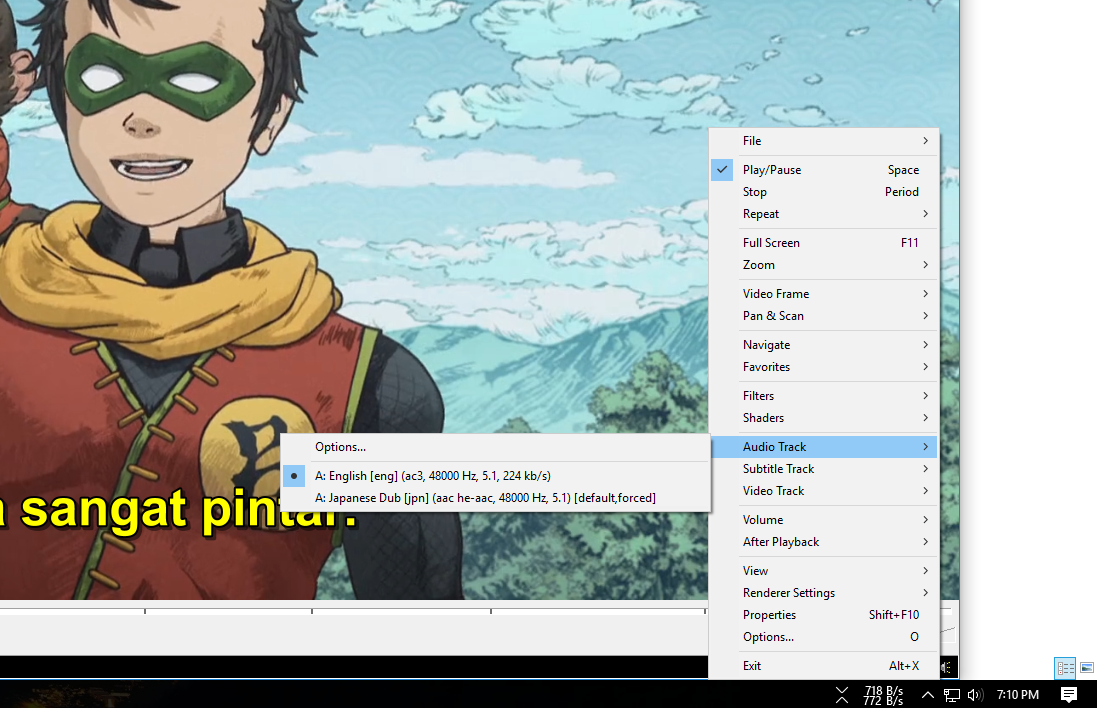1097x708 pixels.
Task: Show hidden system tray icons
Action: [927, 695]
